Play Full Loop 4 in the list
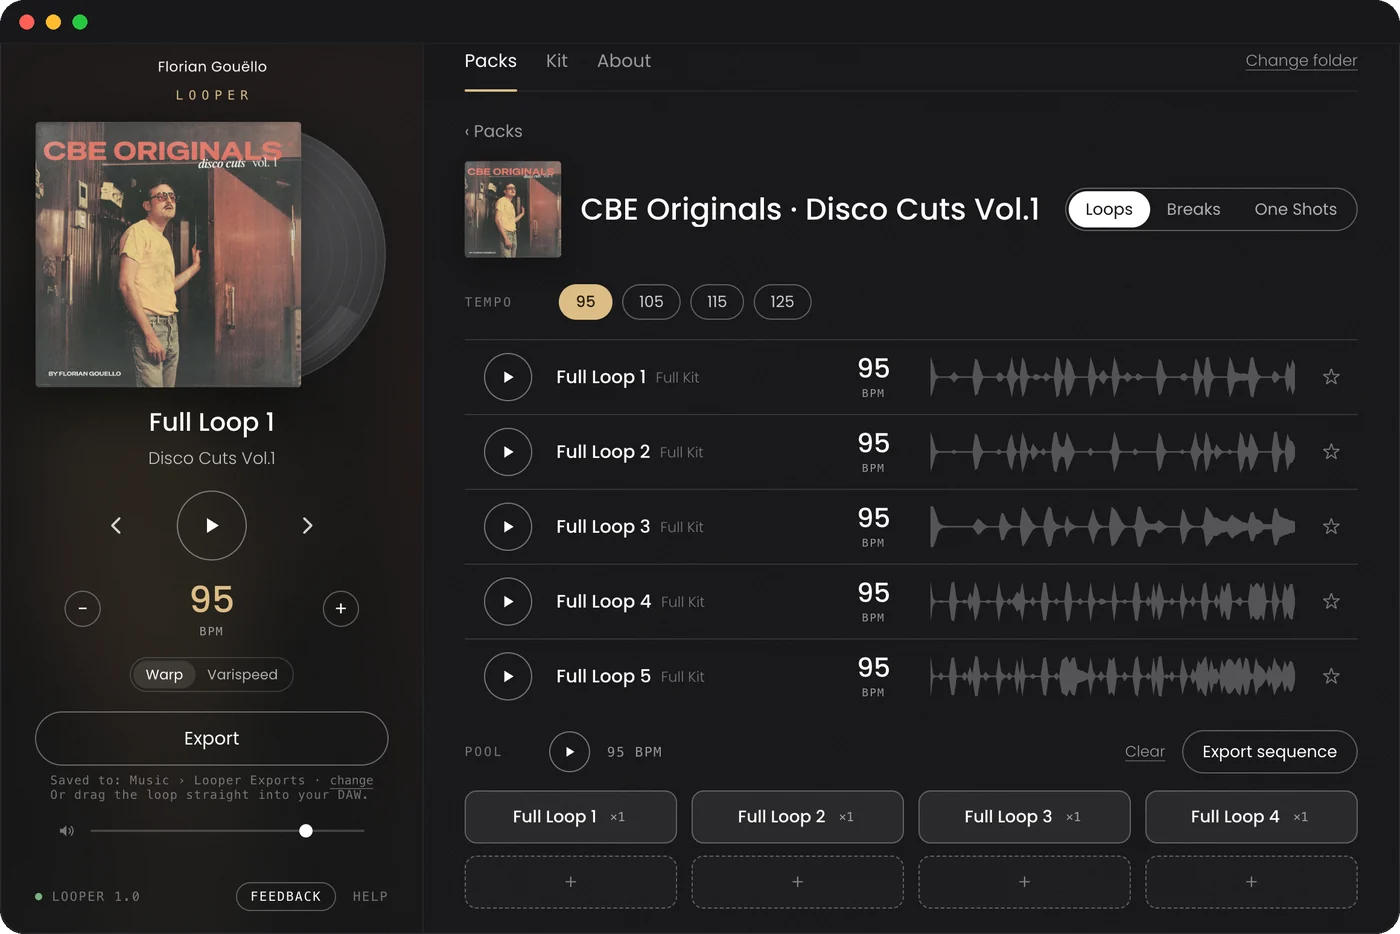Viewport: 1400px width, 934px height. click(x=508, y=602)
